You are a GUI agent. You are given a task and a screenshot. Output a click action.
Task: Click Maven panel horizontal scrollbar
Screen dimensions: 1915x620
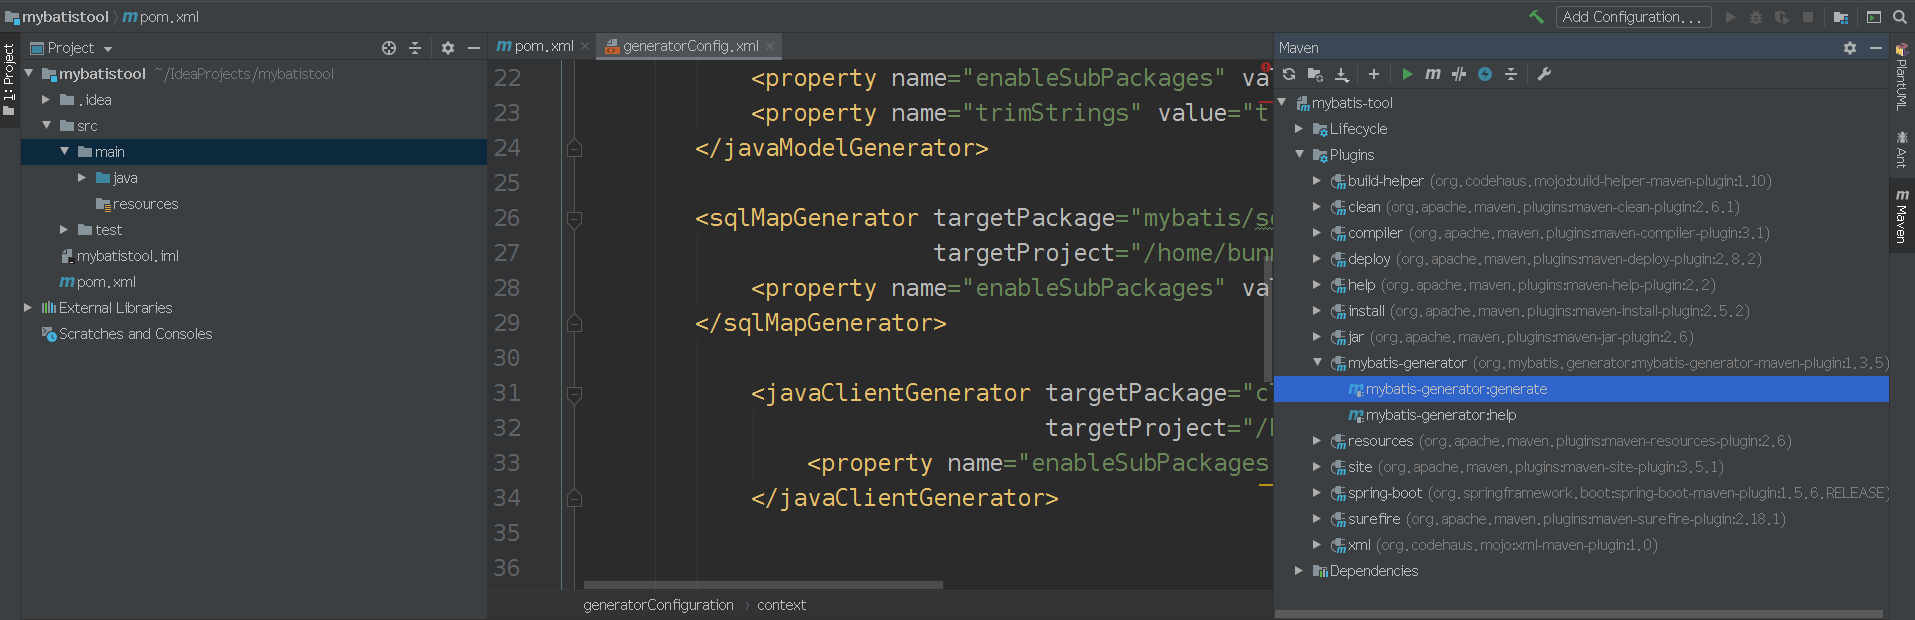click(x=1579, y=614)
